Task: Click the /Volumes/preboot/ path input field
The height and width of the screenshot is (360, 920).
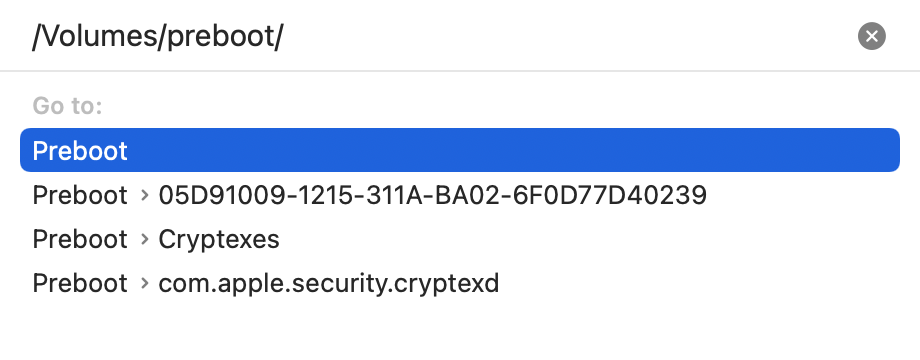Action: click(440, 36)
